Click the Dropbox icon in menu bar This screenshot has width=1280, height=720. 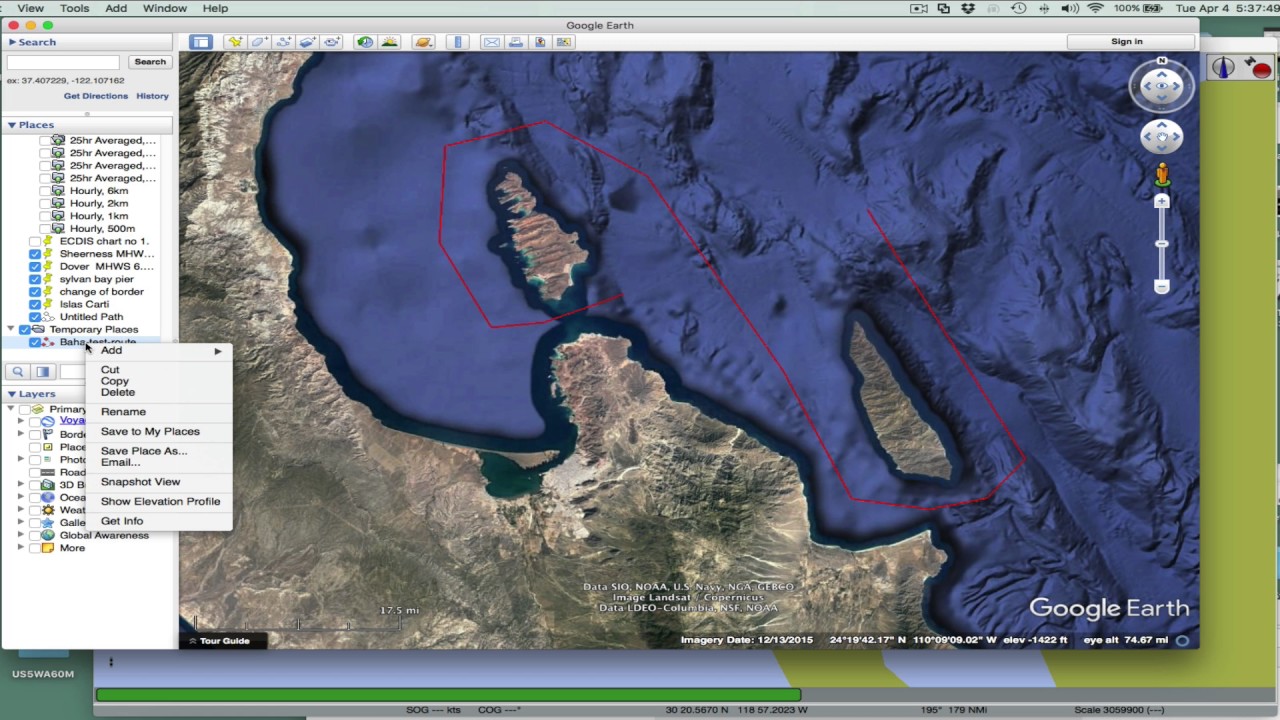pos(968,8)
